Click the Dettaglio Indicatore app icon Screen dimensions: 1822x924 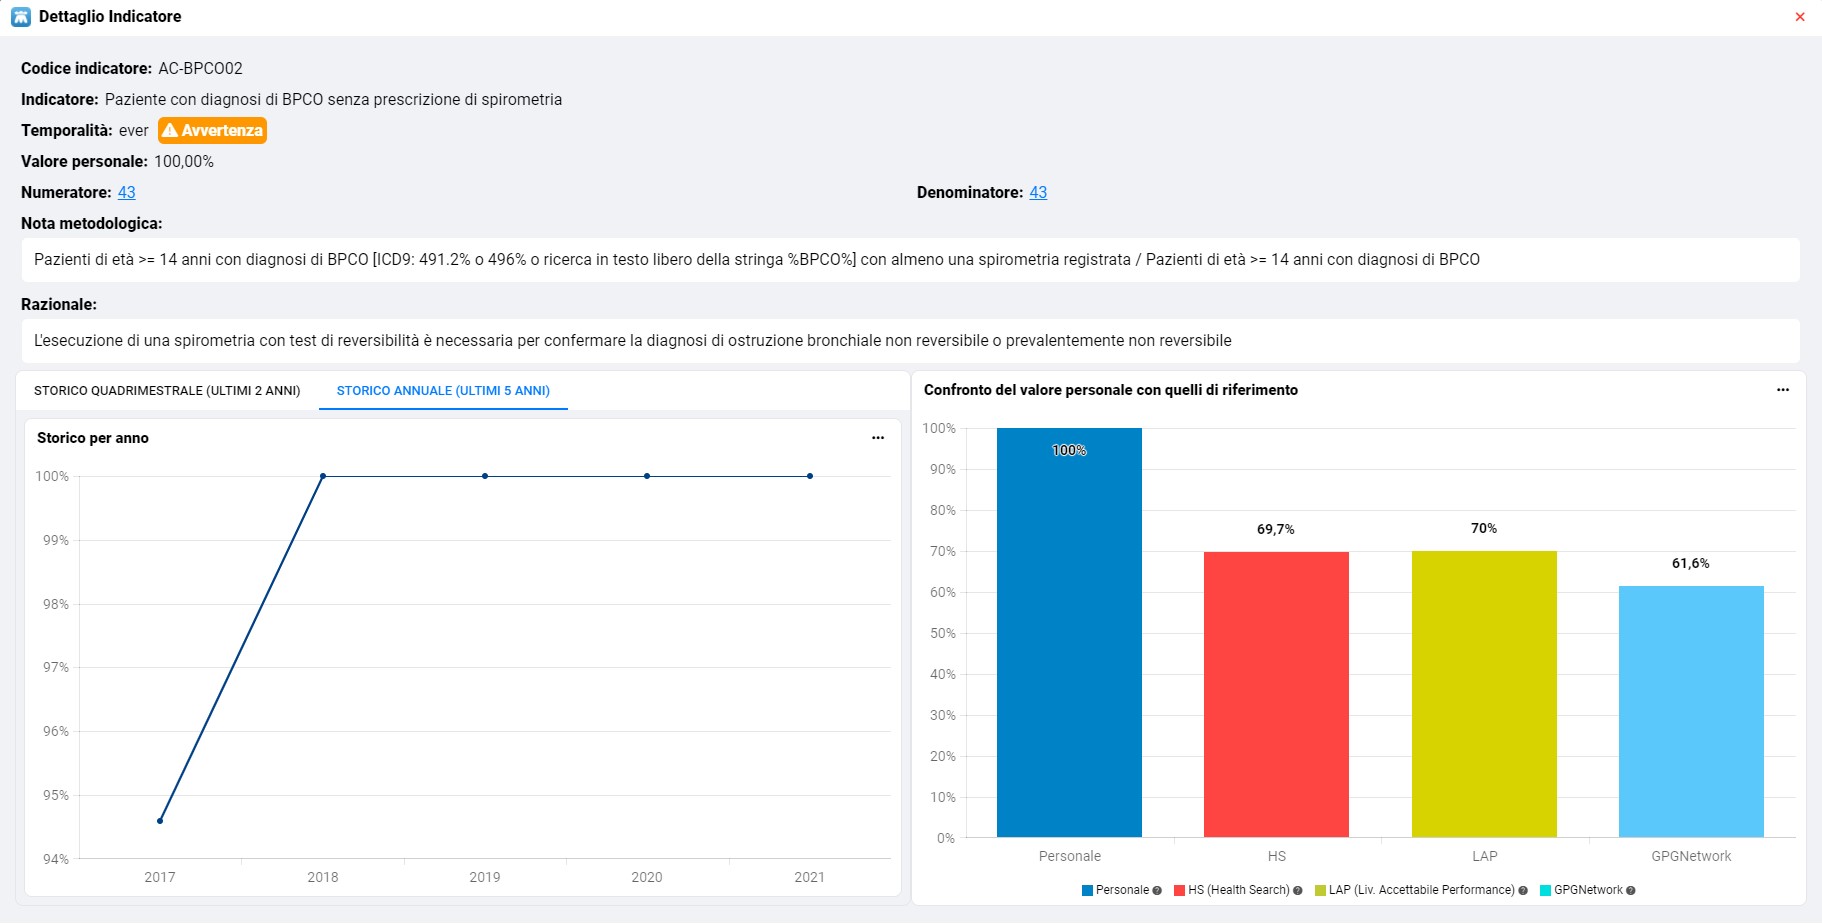(x=21, y=17)
